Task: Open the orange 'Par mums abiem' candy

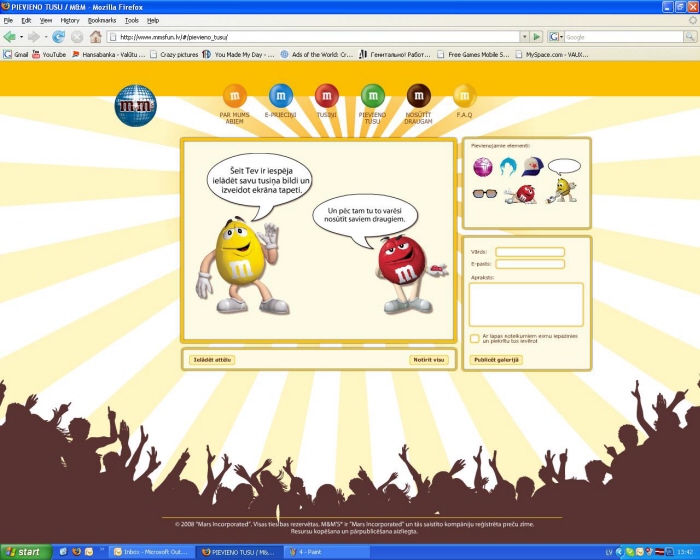Action: [235, 96]
